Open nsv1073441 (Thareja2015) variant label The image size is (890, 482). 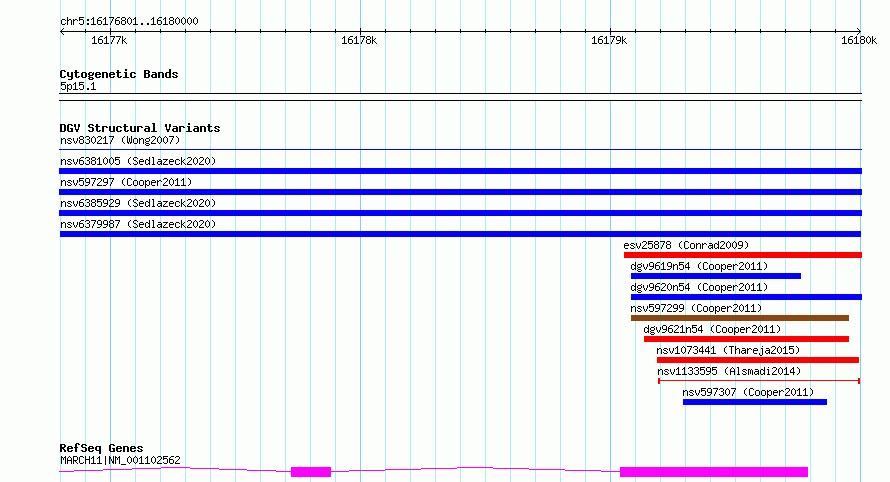tap(728, 350)
